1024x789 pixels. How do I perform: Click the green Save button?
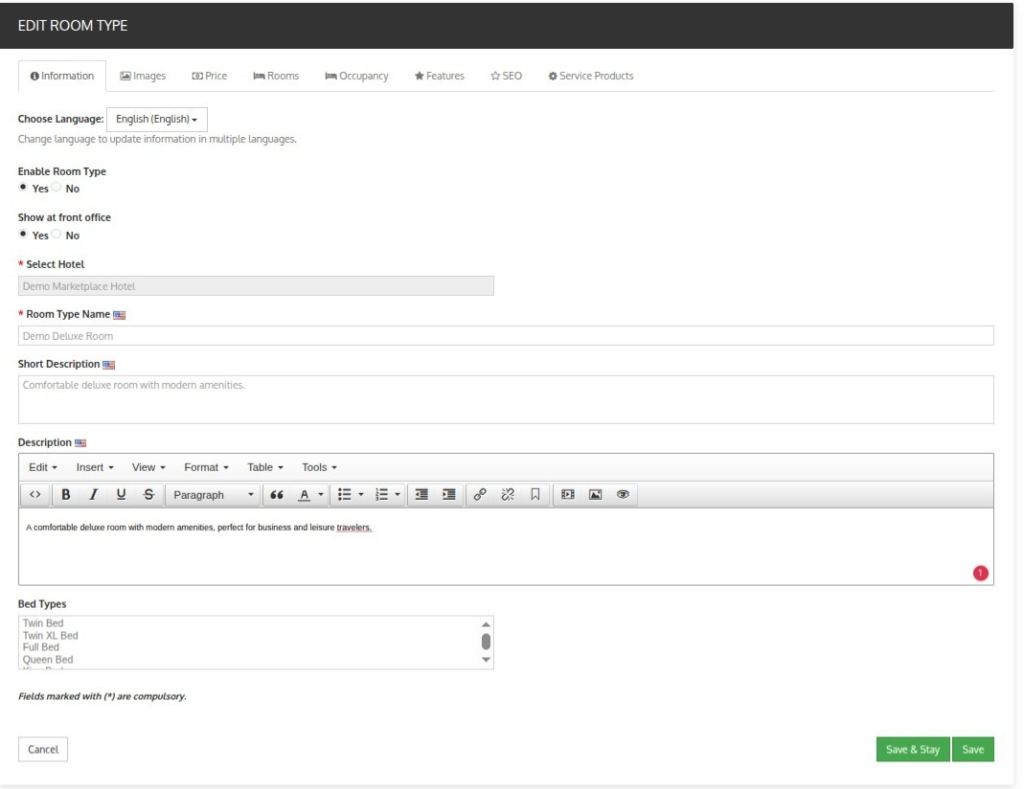972,749
